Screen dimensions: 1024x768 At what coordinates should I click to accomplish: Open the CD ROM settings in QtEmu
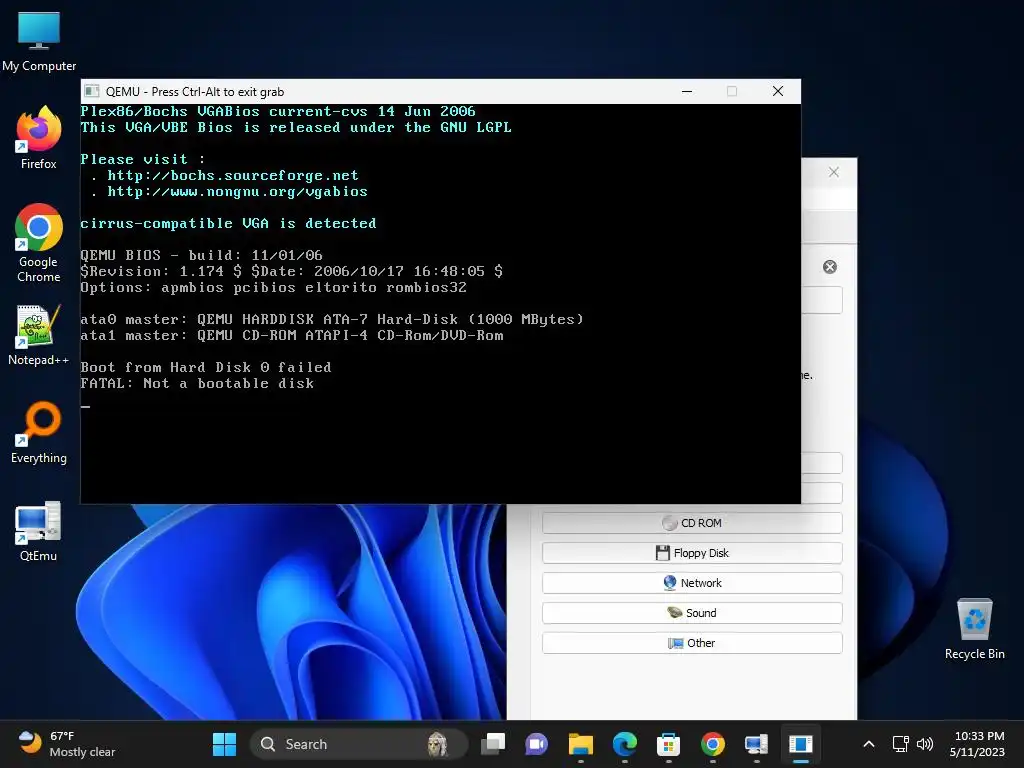click(692, 523)
